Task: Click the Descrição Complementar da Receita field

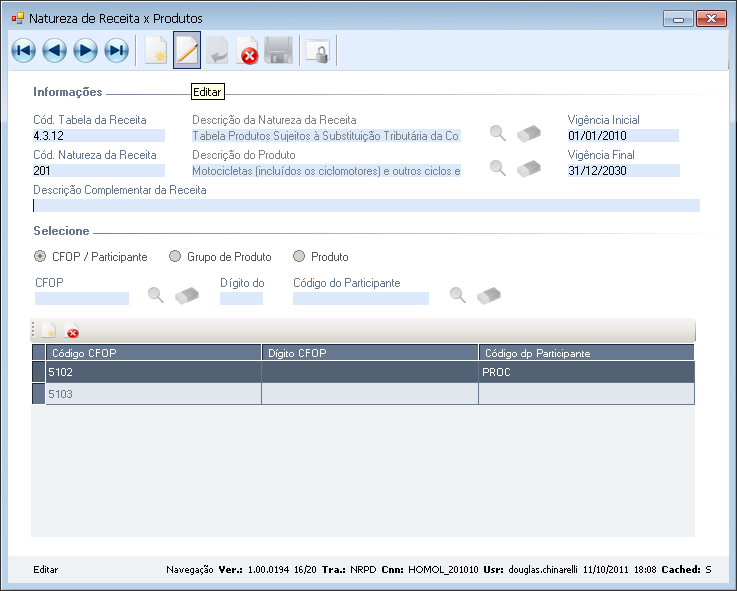Action: 366,206
